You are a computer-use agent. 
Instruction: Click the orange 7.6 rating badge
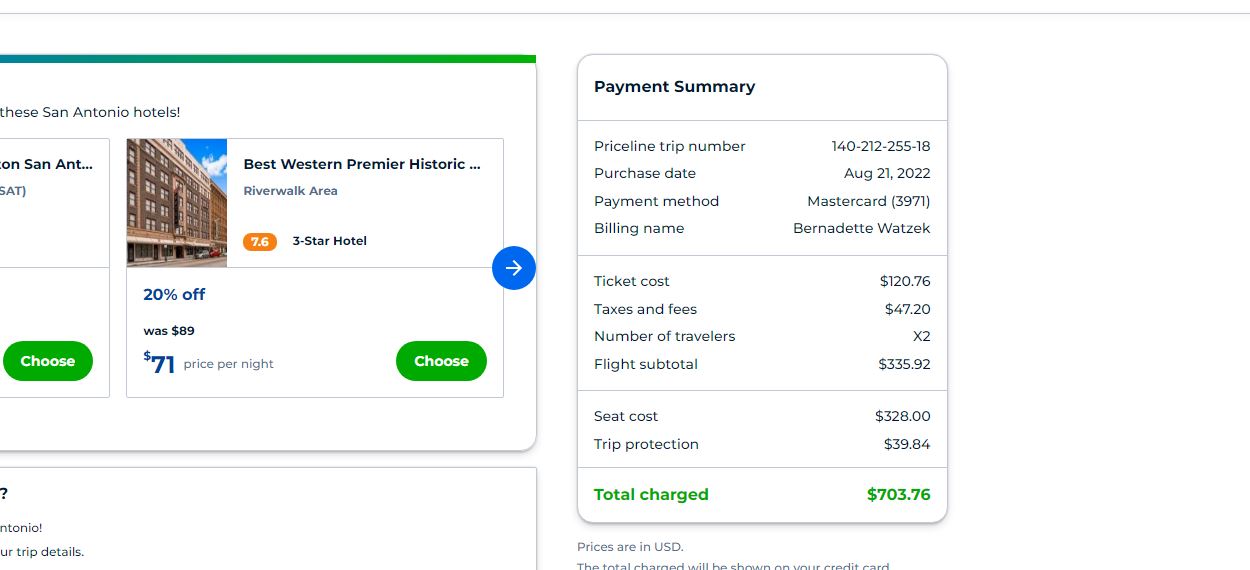pos(260,242)
